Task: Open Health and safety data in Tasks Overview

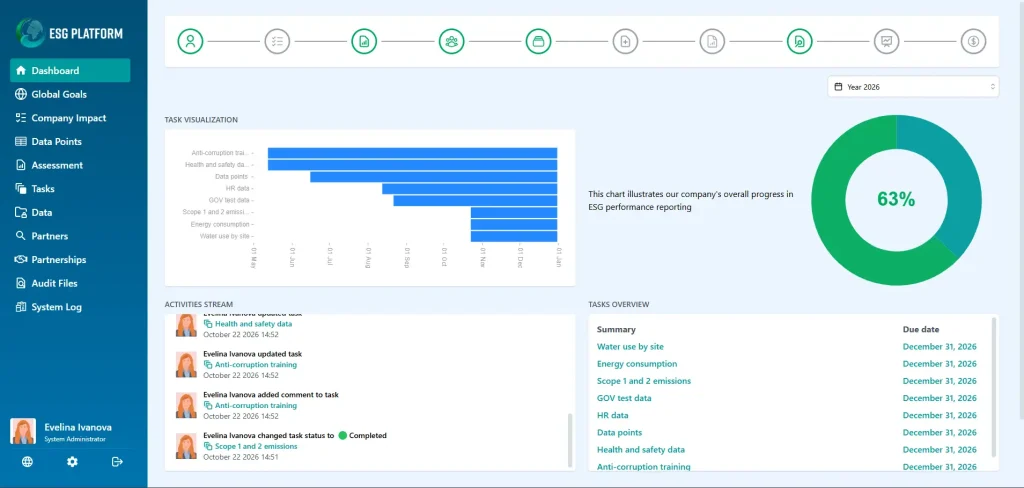Action: coord(641,449)
